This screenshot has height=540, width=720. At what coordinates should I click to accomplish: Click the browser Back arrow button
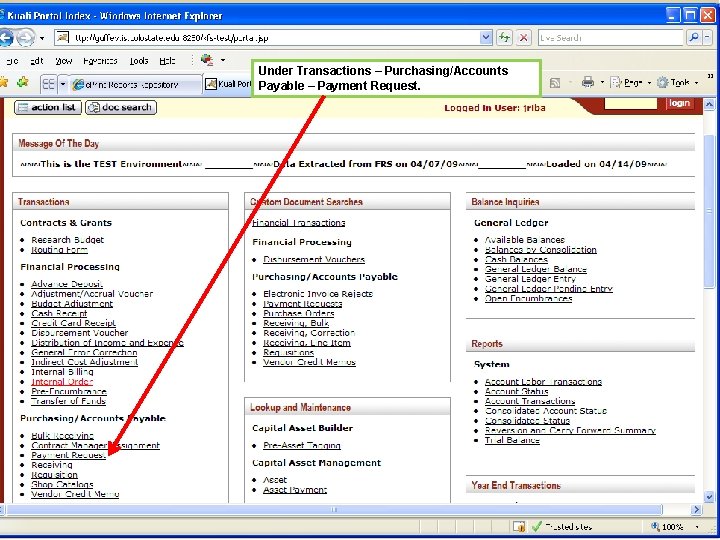[x=6, y=38]
